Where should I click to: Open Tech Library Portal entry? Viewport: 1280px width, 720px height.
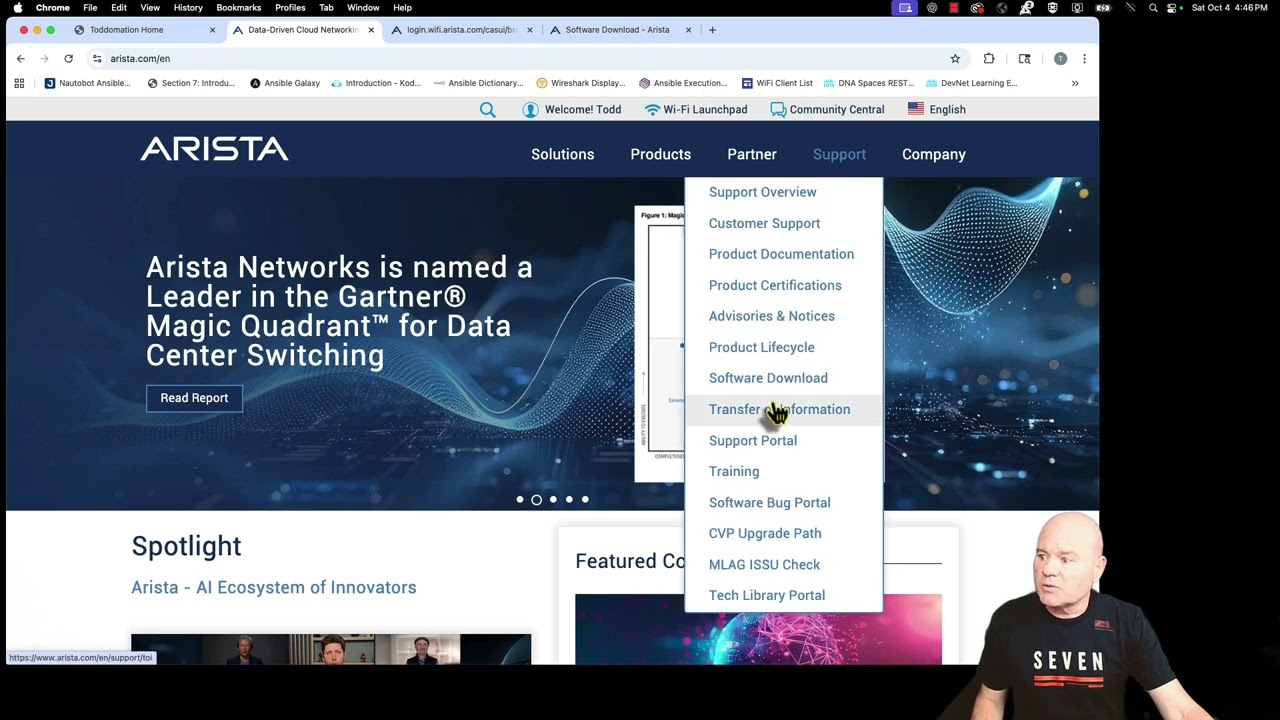tap(767, 595)
